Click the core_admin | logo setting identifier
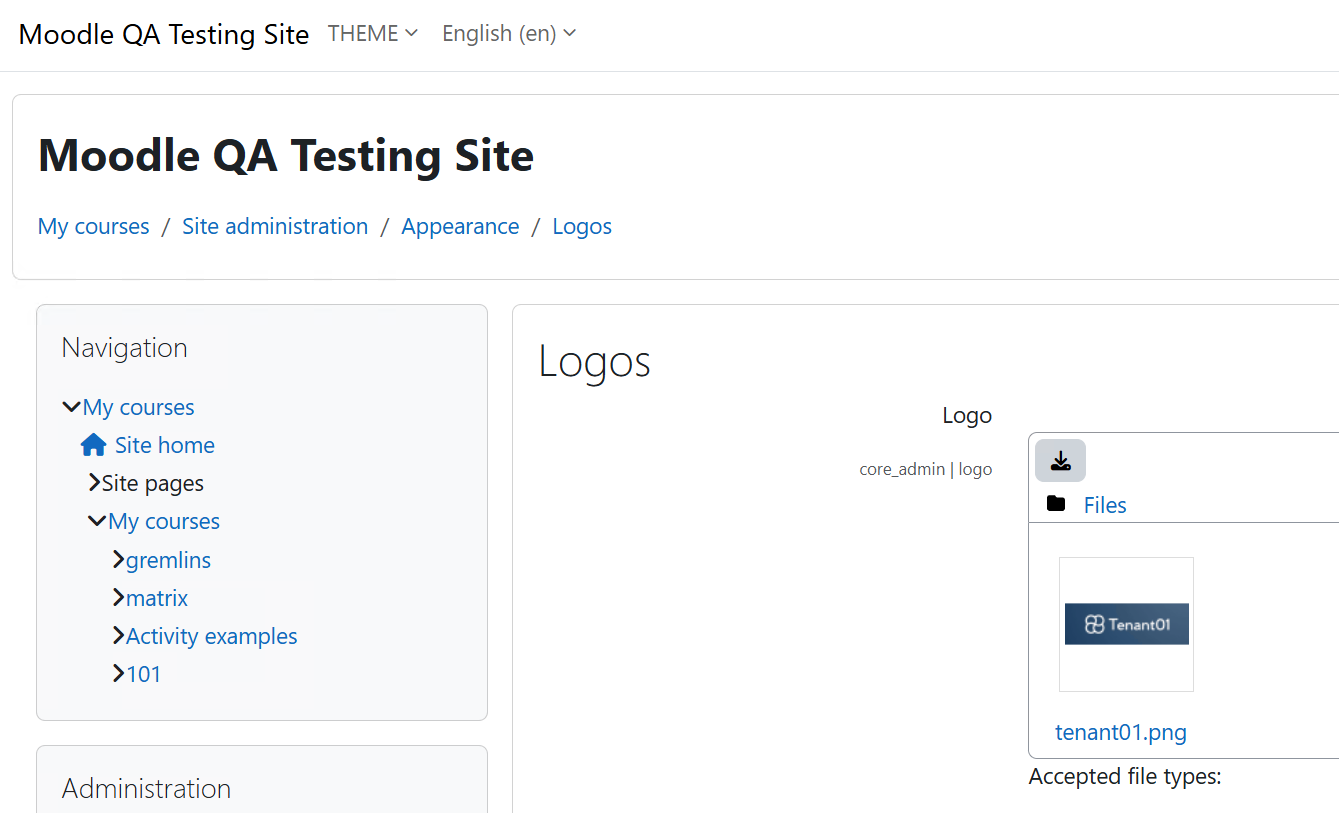 click(926, 469)
